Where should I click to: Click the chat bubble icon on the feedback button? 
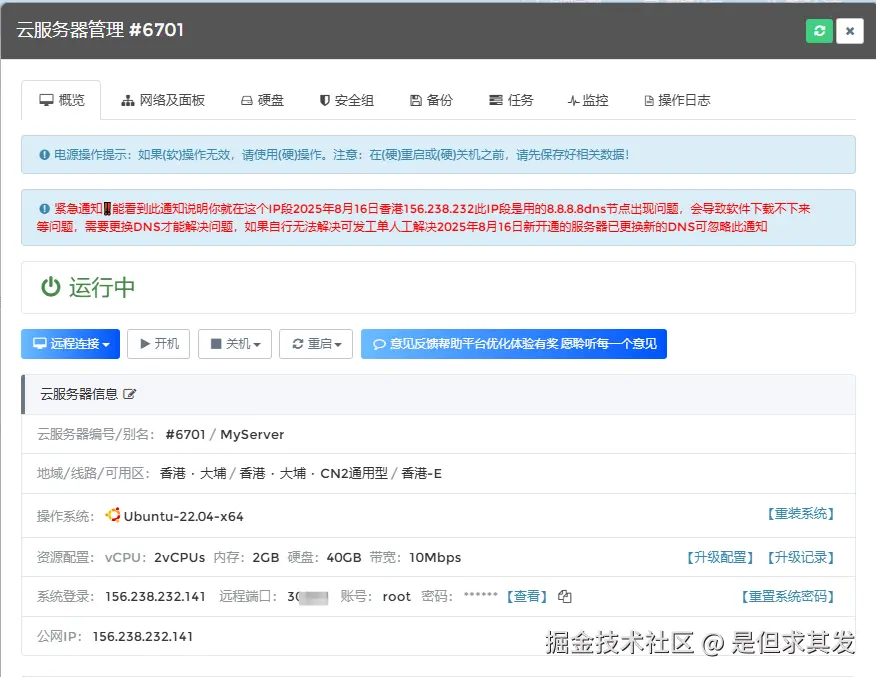[x=381, y=343]
